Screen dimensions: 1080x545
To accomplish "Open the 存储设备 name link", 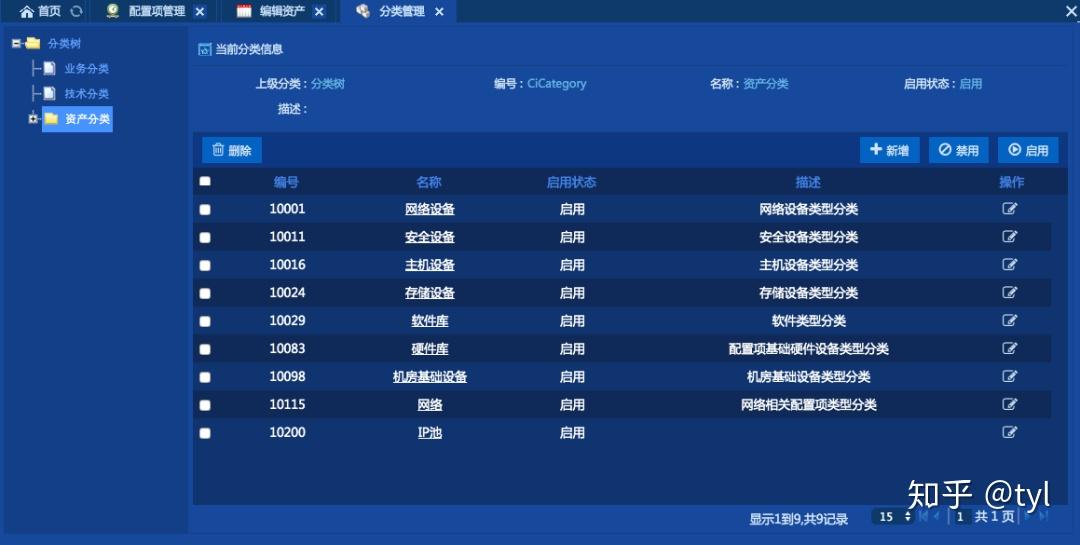I will pos(430,293).
